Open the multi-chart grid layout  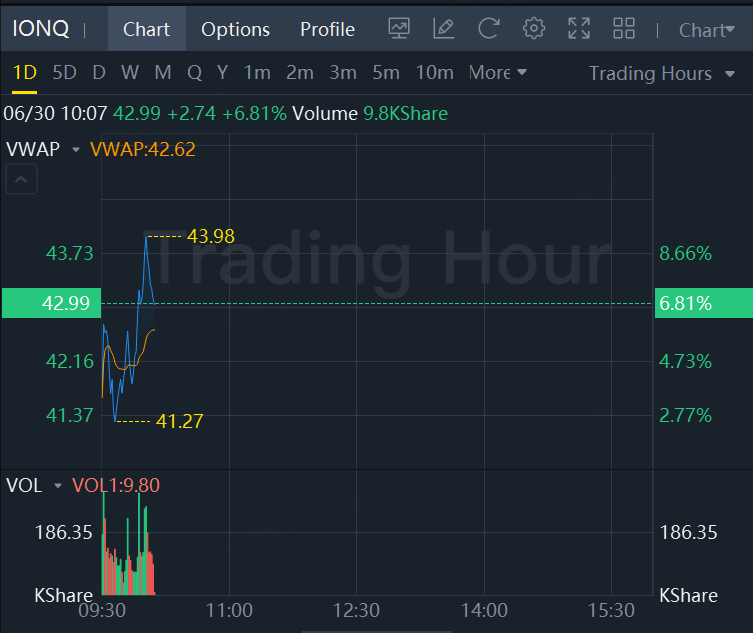click(x=624, y=29)
